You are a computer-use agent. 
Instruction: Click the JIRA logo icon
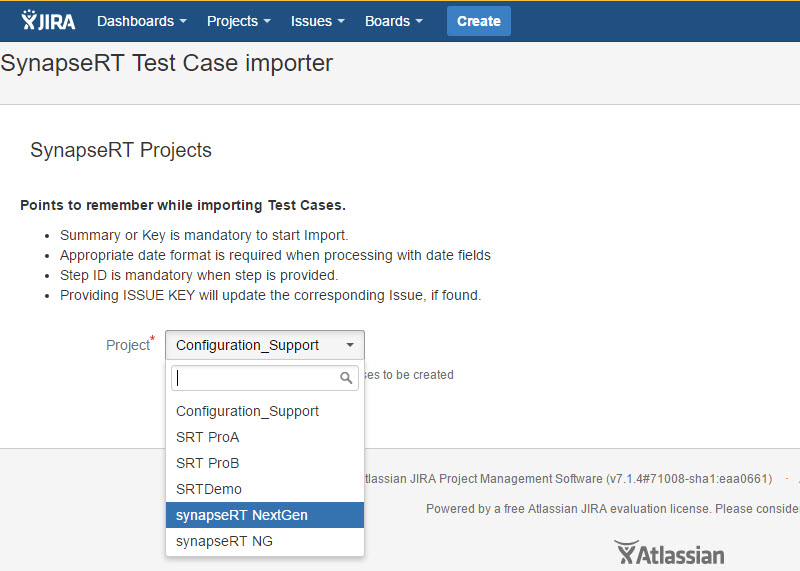[48, 20]
